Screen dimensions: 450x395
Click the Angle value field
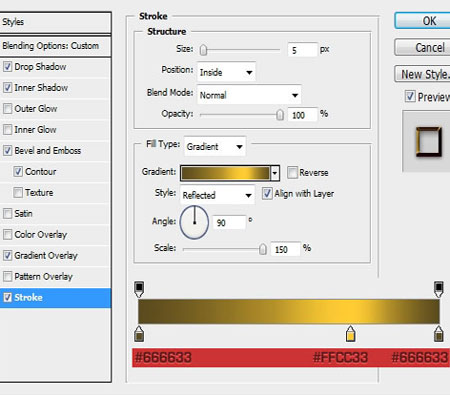point(229,222)
